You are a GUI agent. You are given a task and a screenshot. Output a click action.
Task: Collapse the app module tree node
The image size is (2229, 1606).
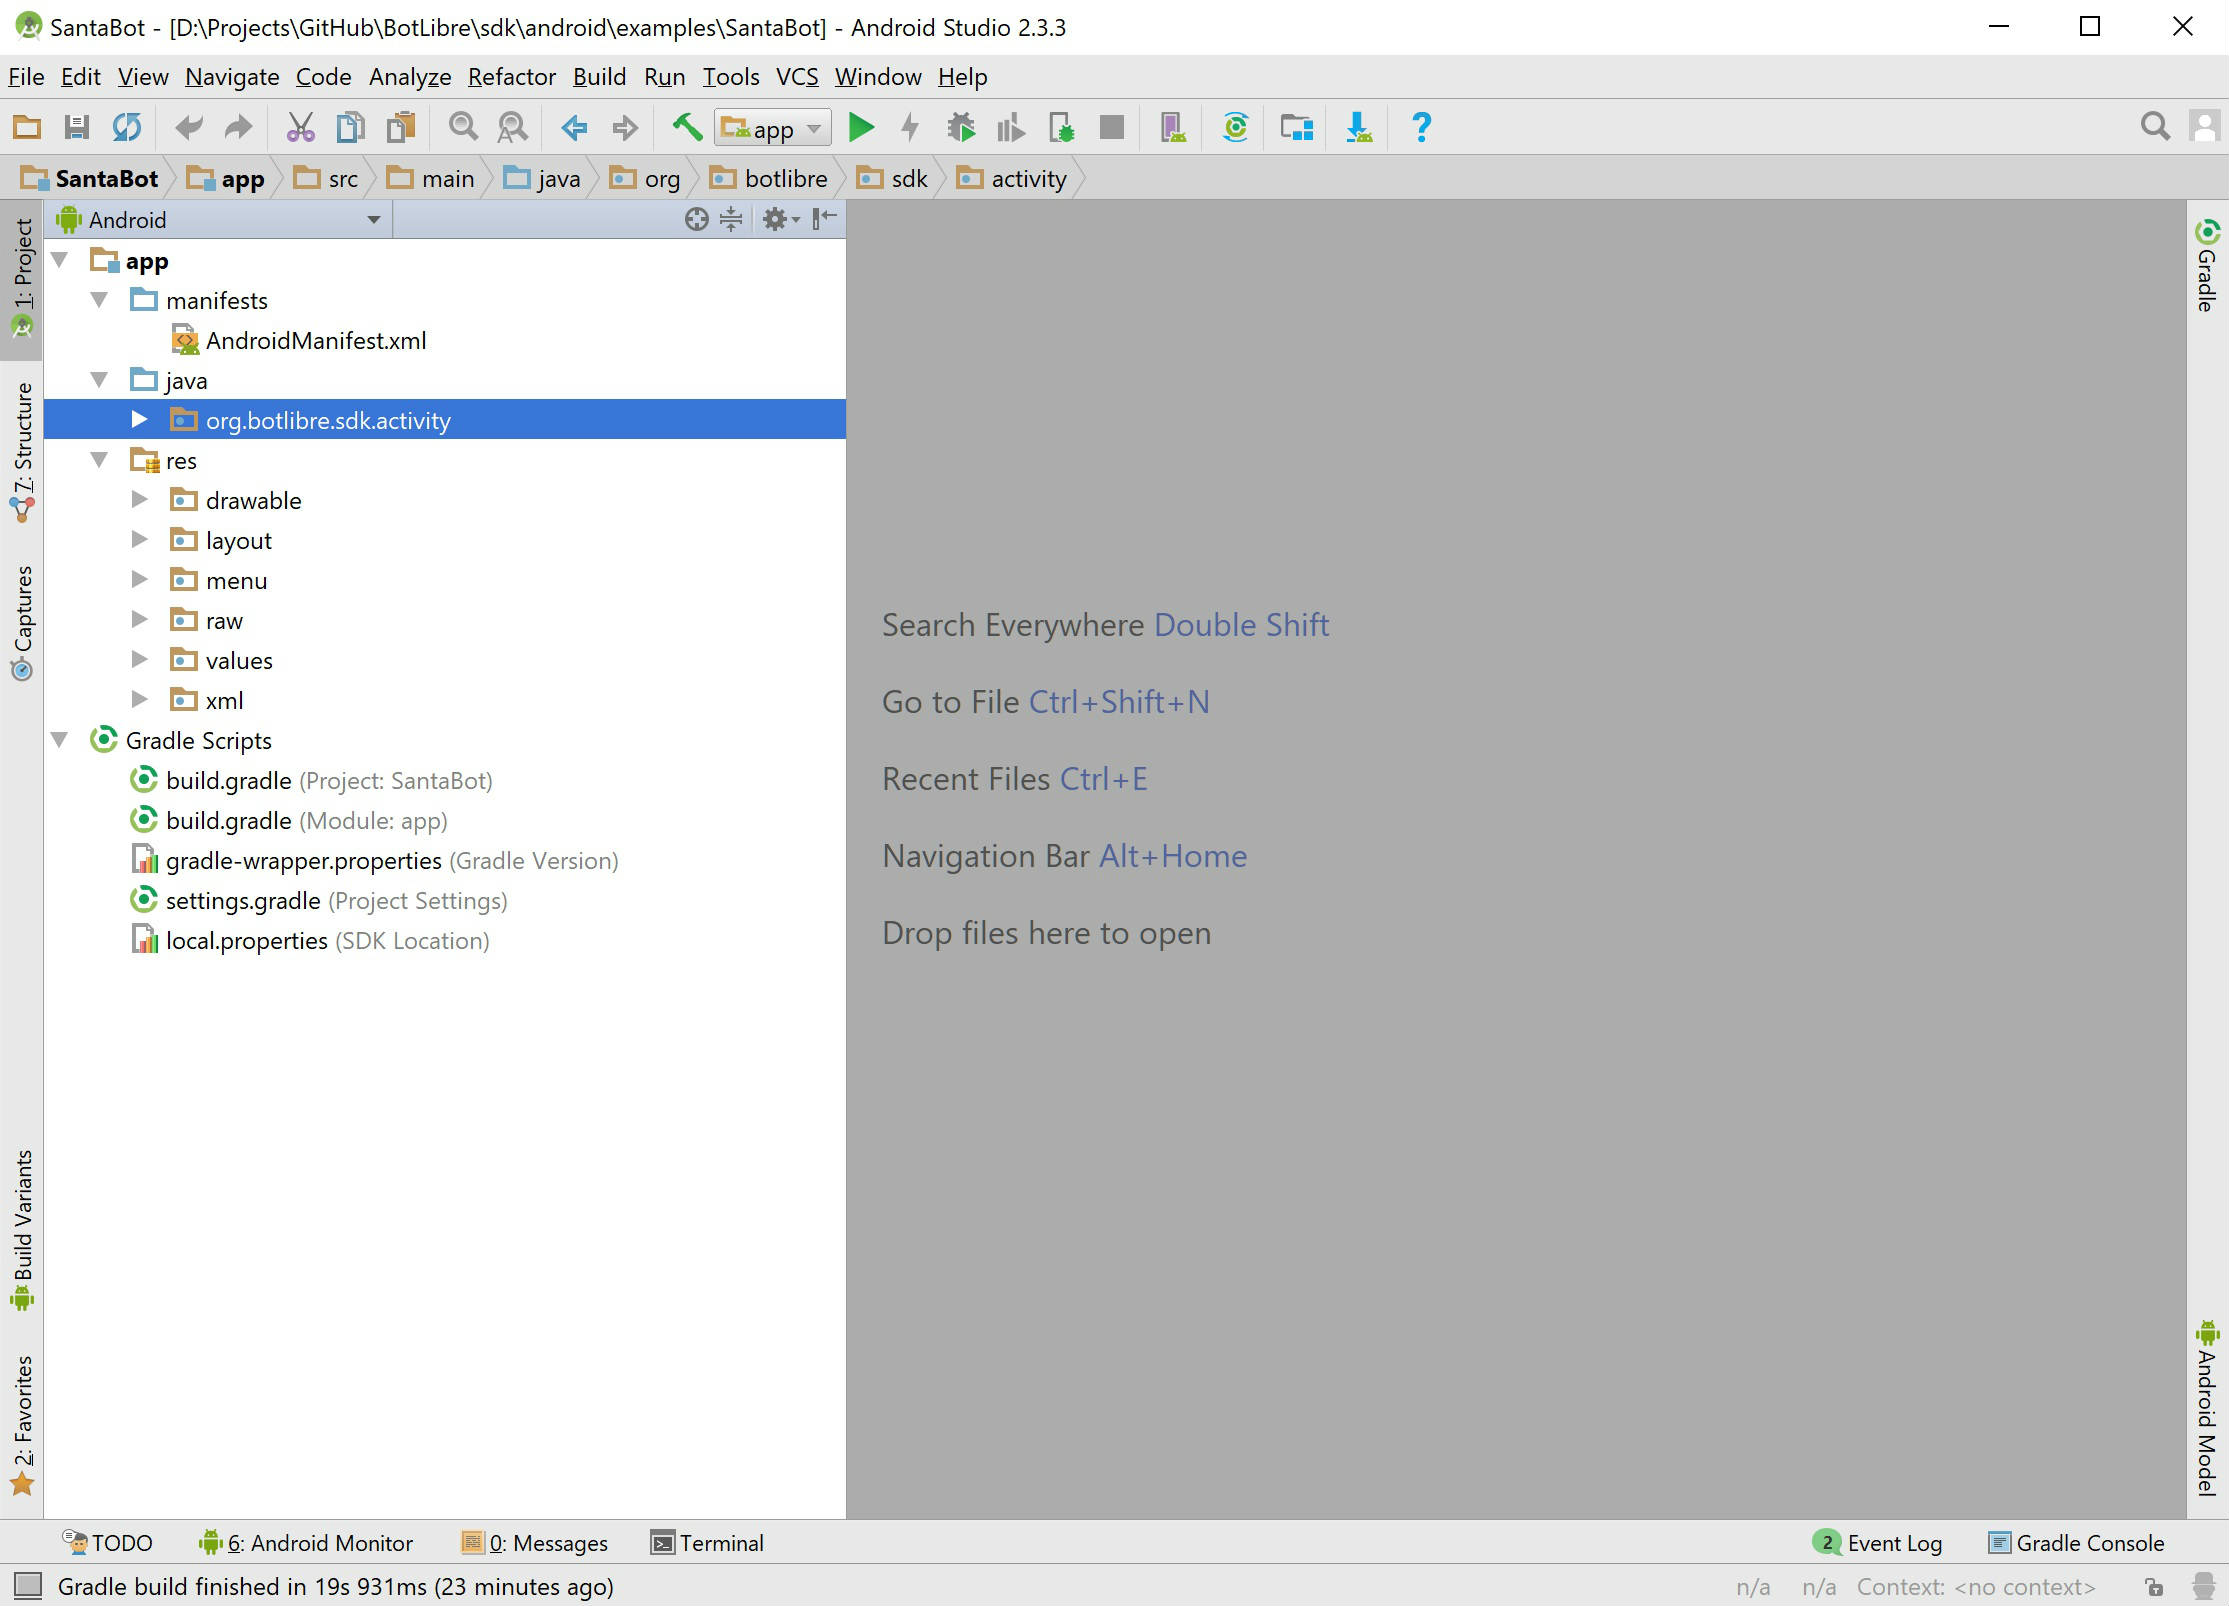[59, 260]
